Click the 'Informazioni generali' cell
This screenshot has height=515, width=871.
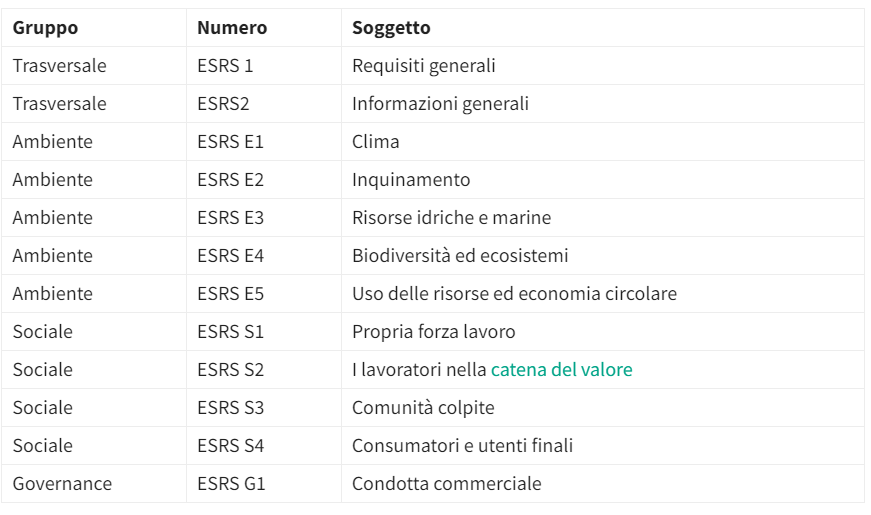pos(440,104)
